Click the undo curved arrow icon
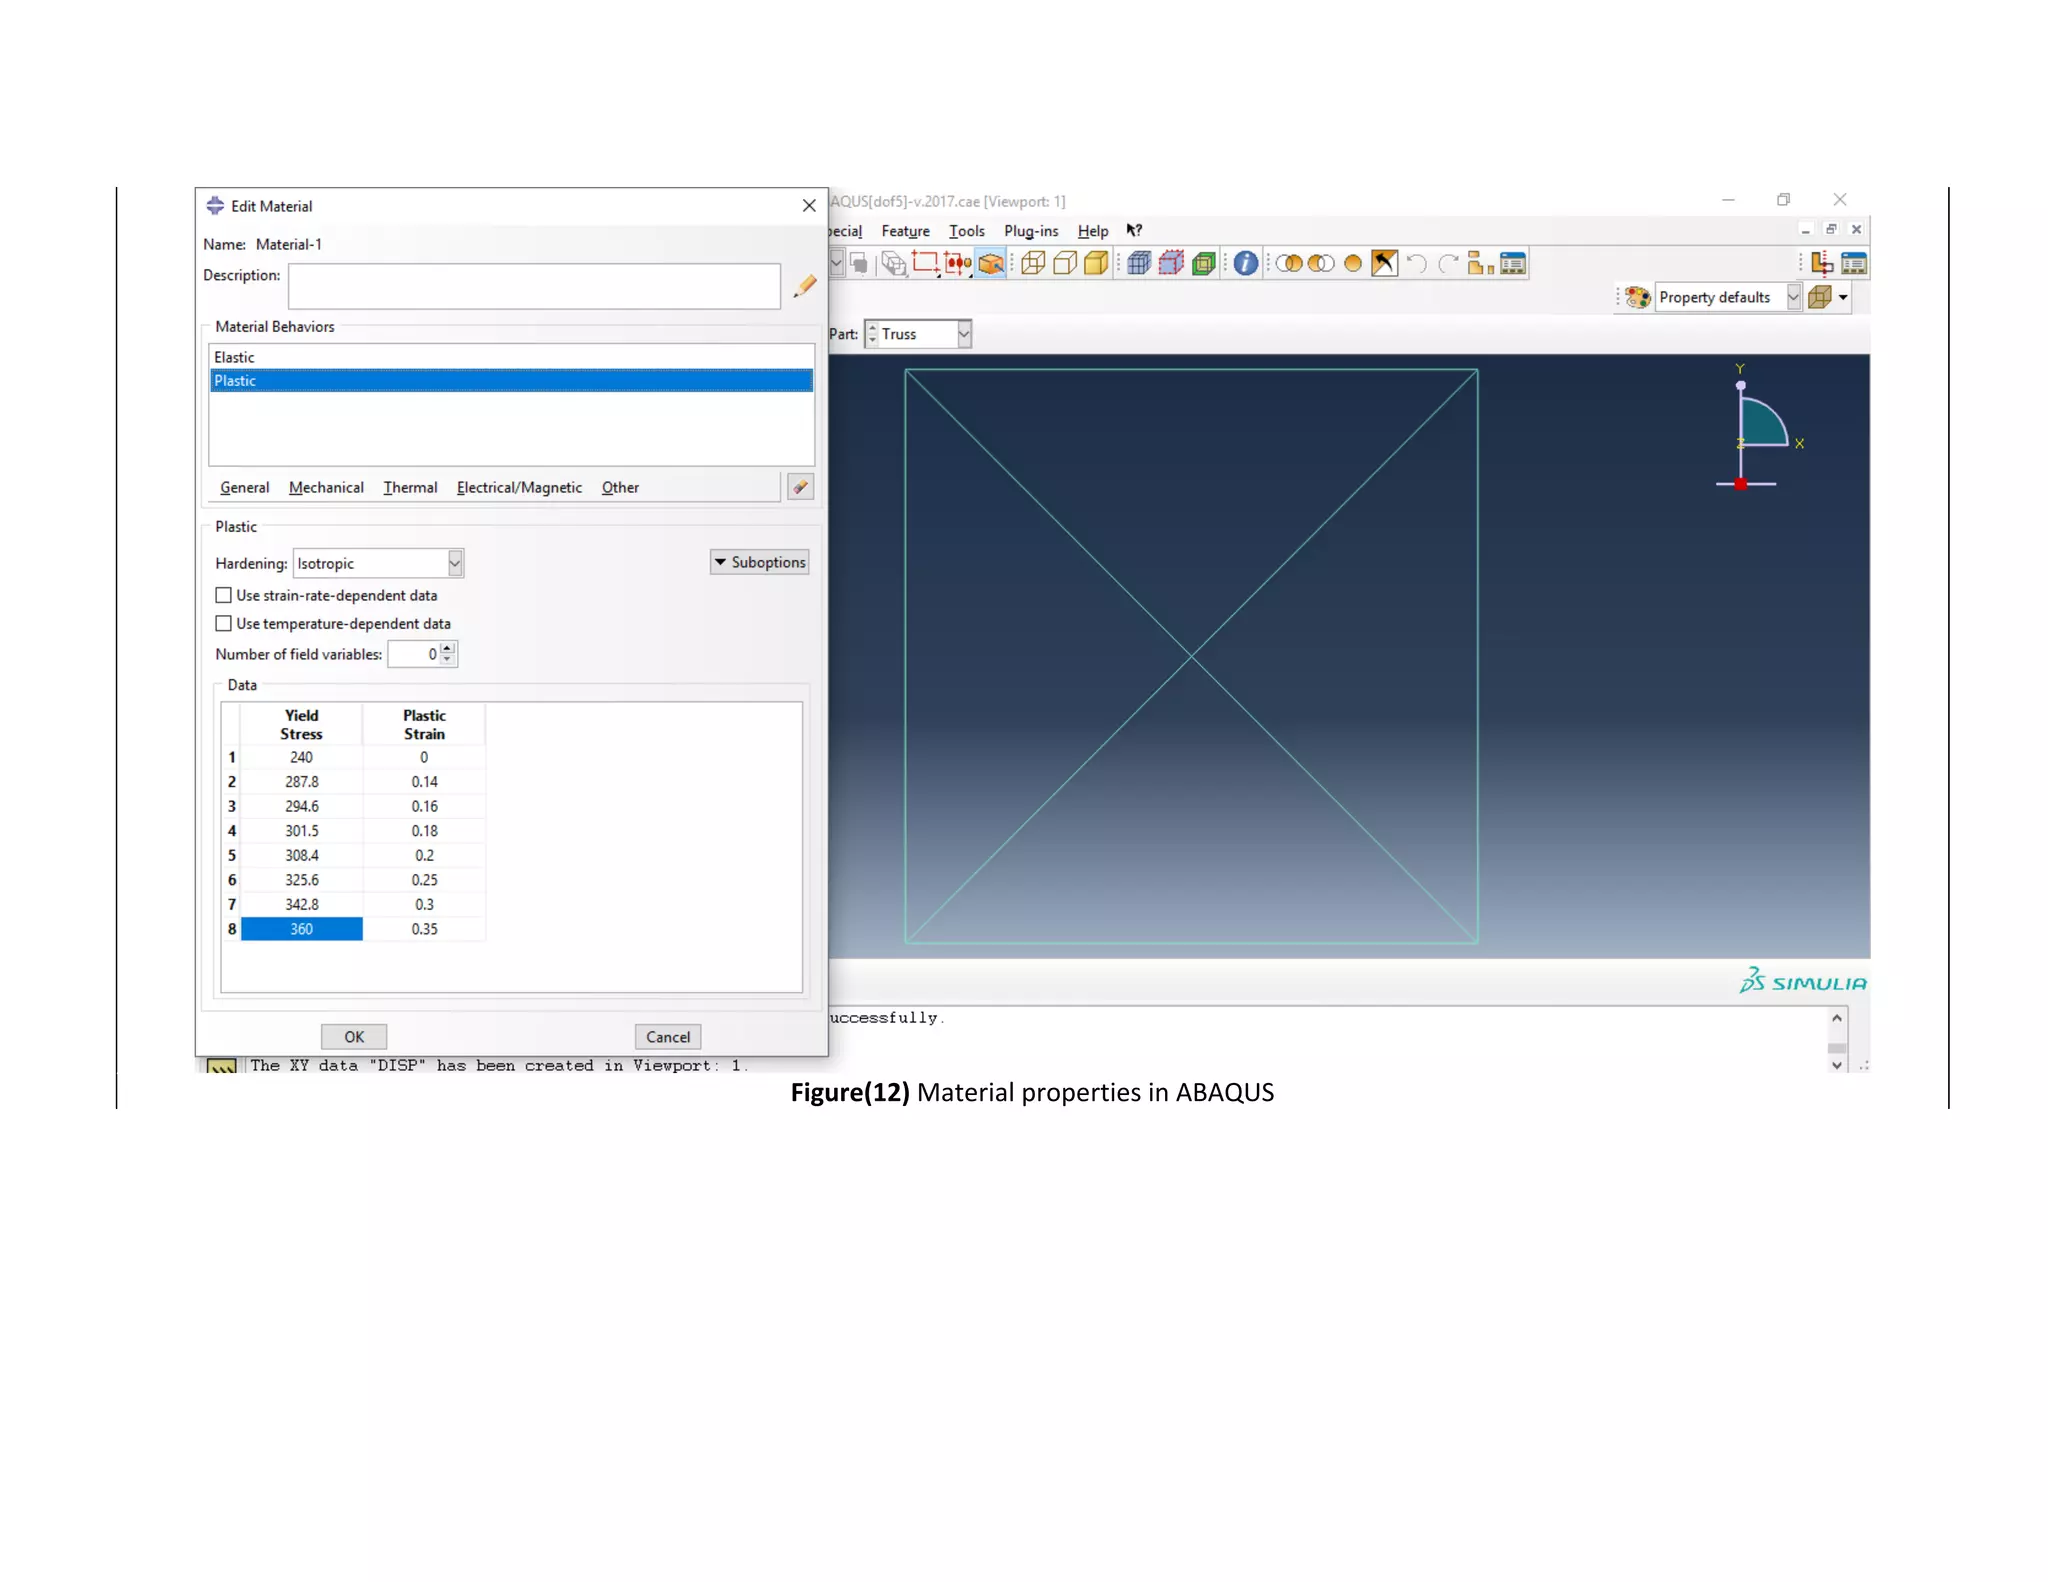 (1416, 263)
